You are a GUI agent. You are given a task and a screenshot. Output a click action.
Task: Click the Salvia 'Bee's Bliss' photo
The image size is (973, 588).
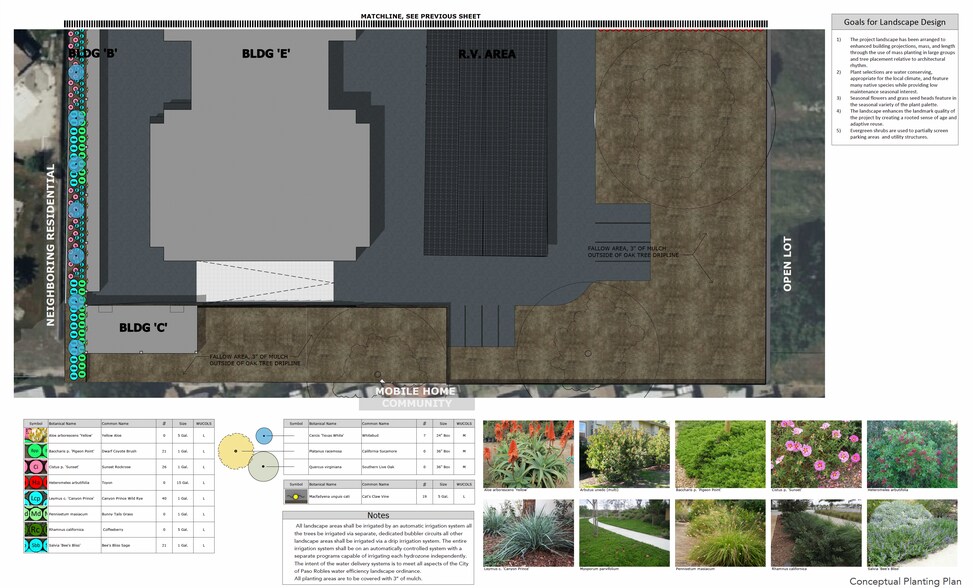pos(914,533)
